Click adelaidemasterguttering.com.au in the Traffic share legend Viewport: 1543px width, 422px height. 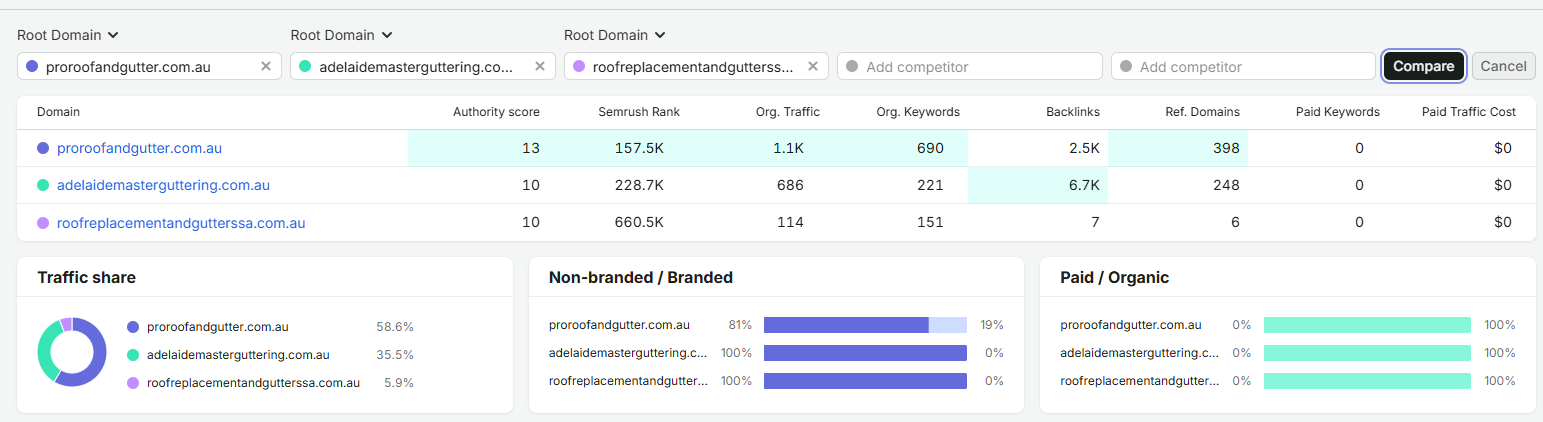tap(238, 355)
